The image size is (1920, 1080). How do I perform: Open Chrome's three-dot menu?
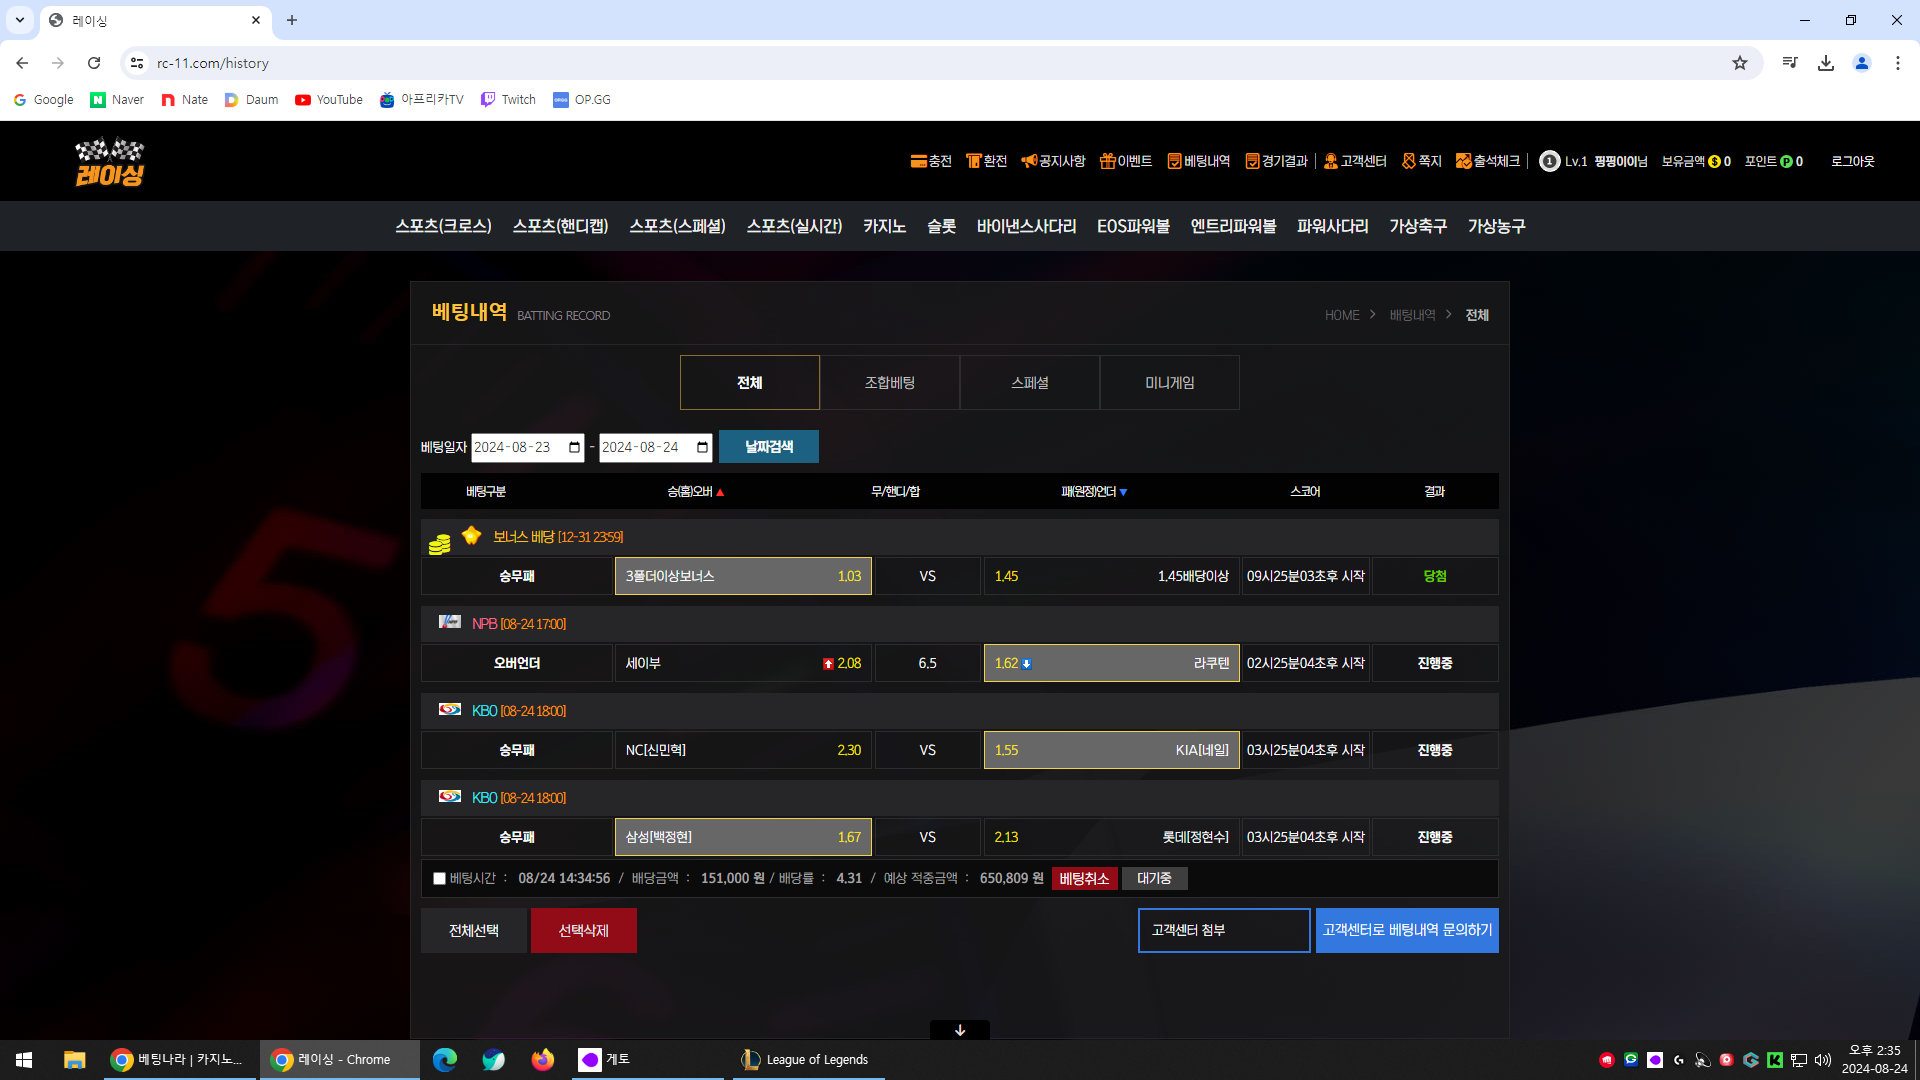(x=1898, y=63)
